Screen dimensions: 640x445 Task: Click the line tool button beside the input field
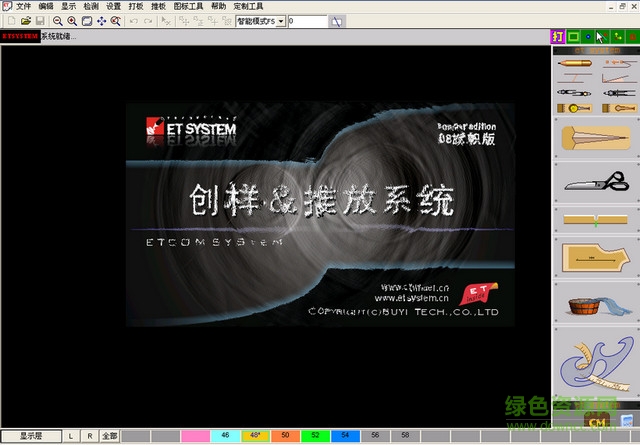[337, 21]
